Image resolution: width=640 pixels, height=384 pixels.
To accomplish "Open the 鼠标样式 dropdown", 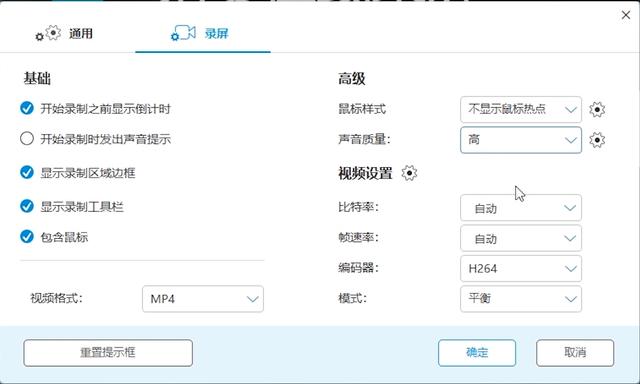I will tap(521, 109).
